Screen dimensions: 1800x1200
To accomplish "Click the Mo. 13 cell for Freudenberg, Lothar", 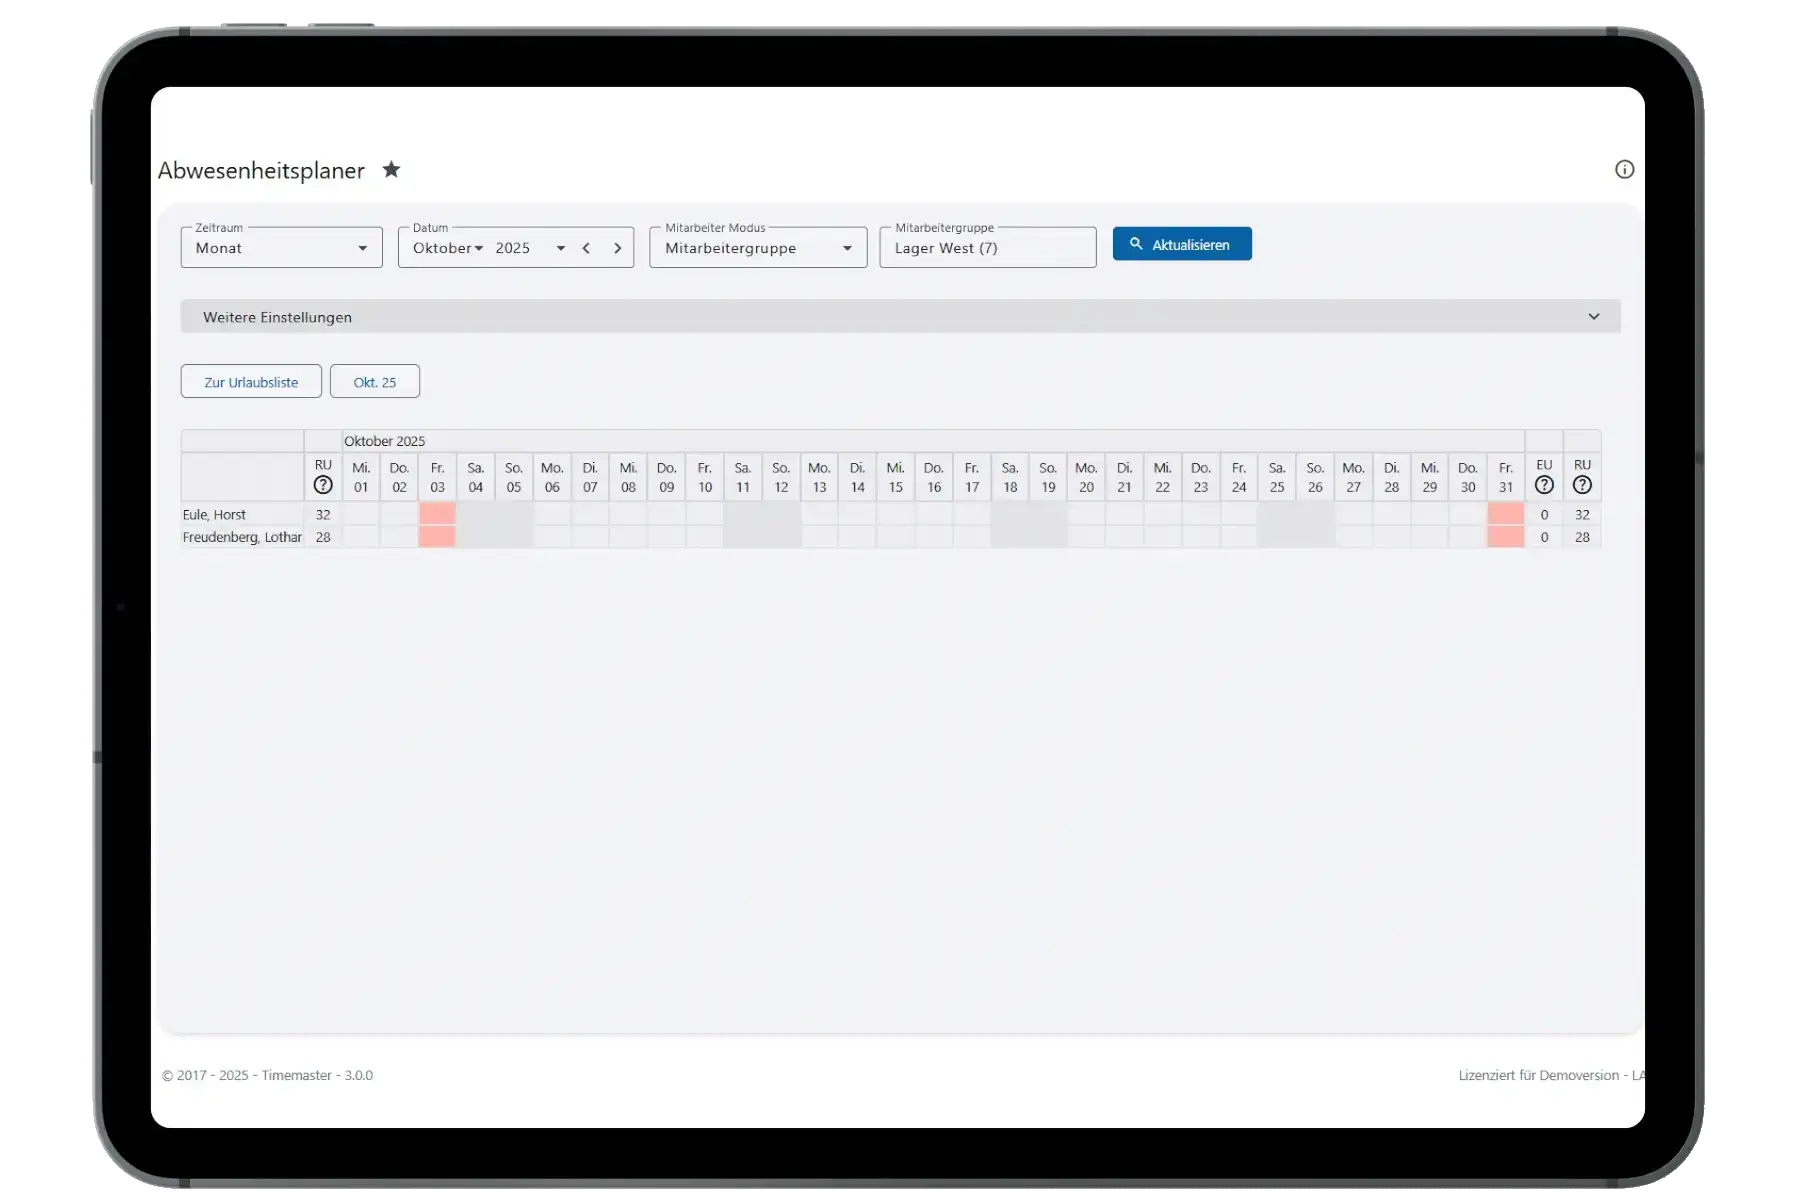I will [x=819, y=537].
